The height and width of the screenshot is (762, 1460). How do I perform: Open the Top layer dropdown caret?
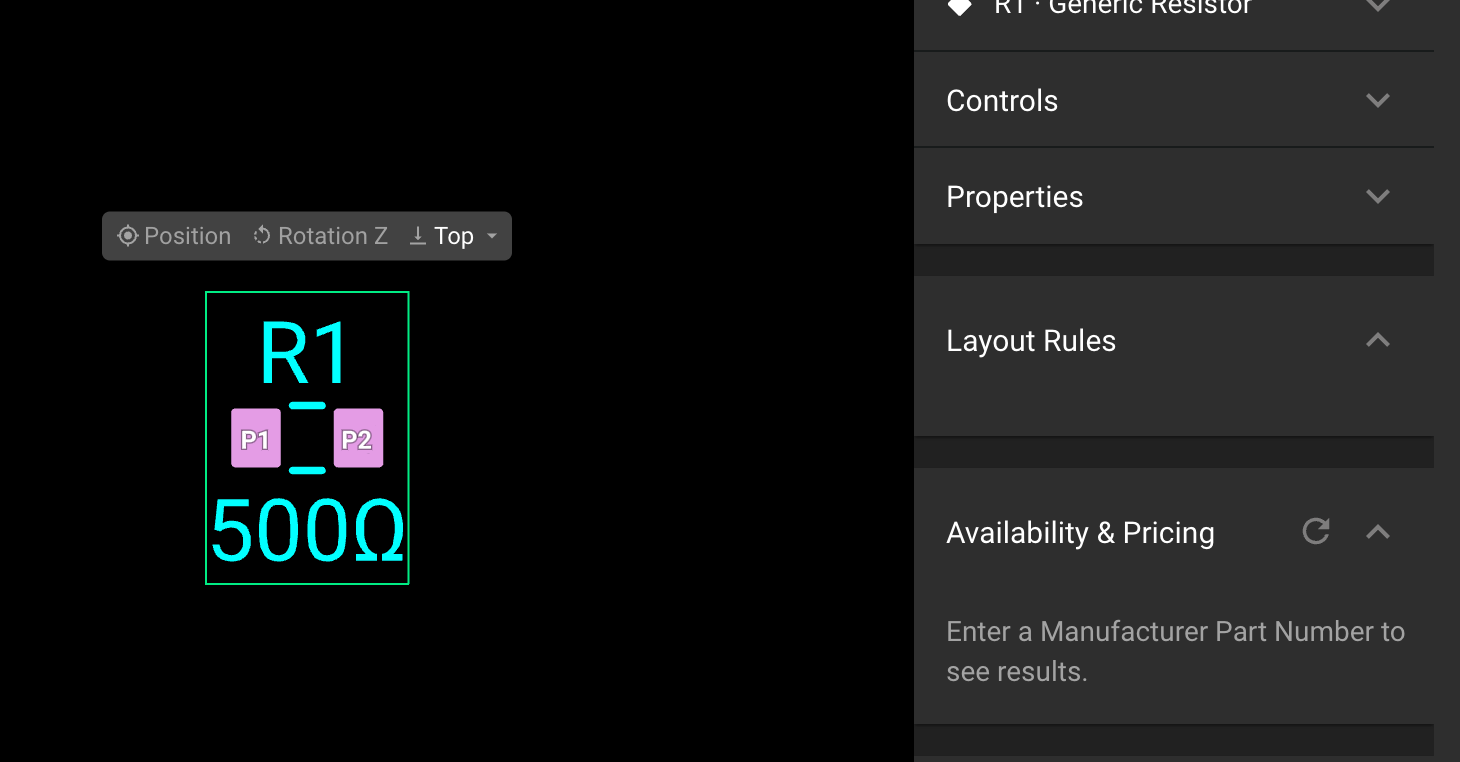coord(492,236)
